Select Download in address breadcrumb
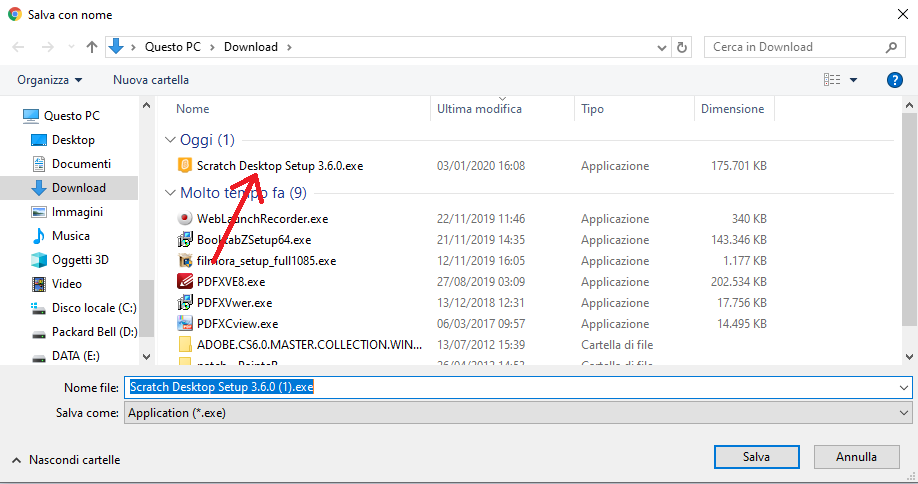Viewport: 918px width, 484px height. point(251,47)
